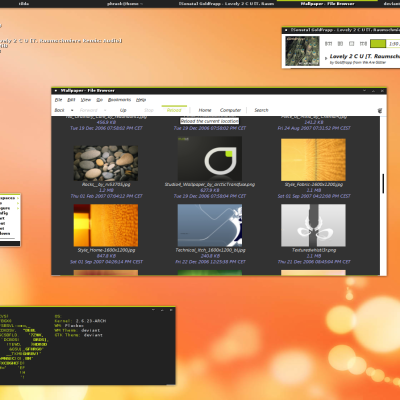Skip to next track in music player
This screenshot has height=400, width=400.
tap(363, 44)
